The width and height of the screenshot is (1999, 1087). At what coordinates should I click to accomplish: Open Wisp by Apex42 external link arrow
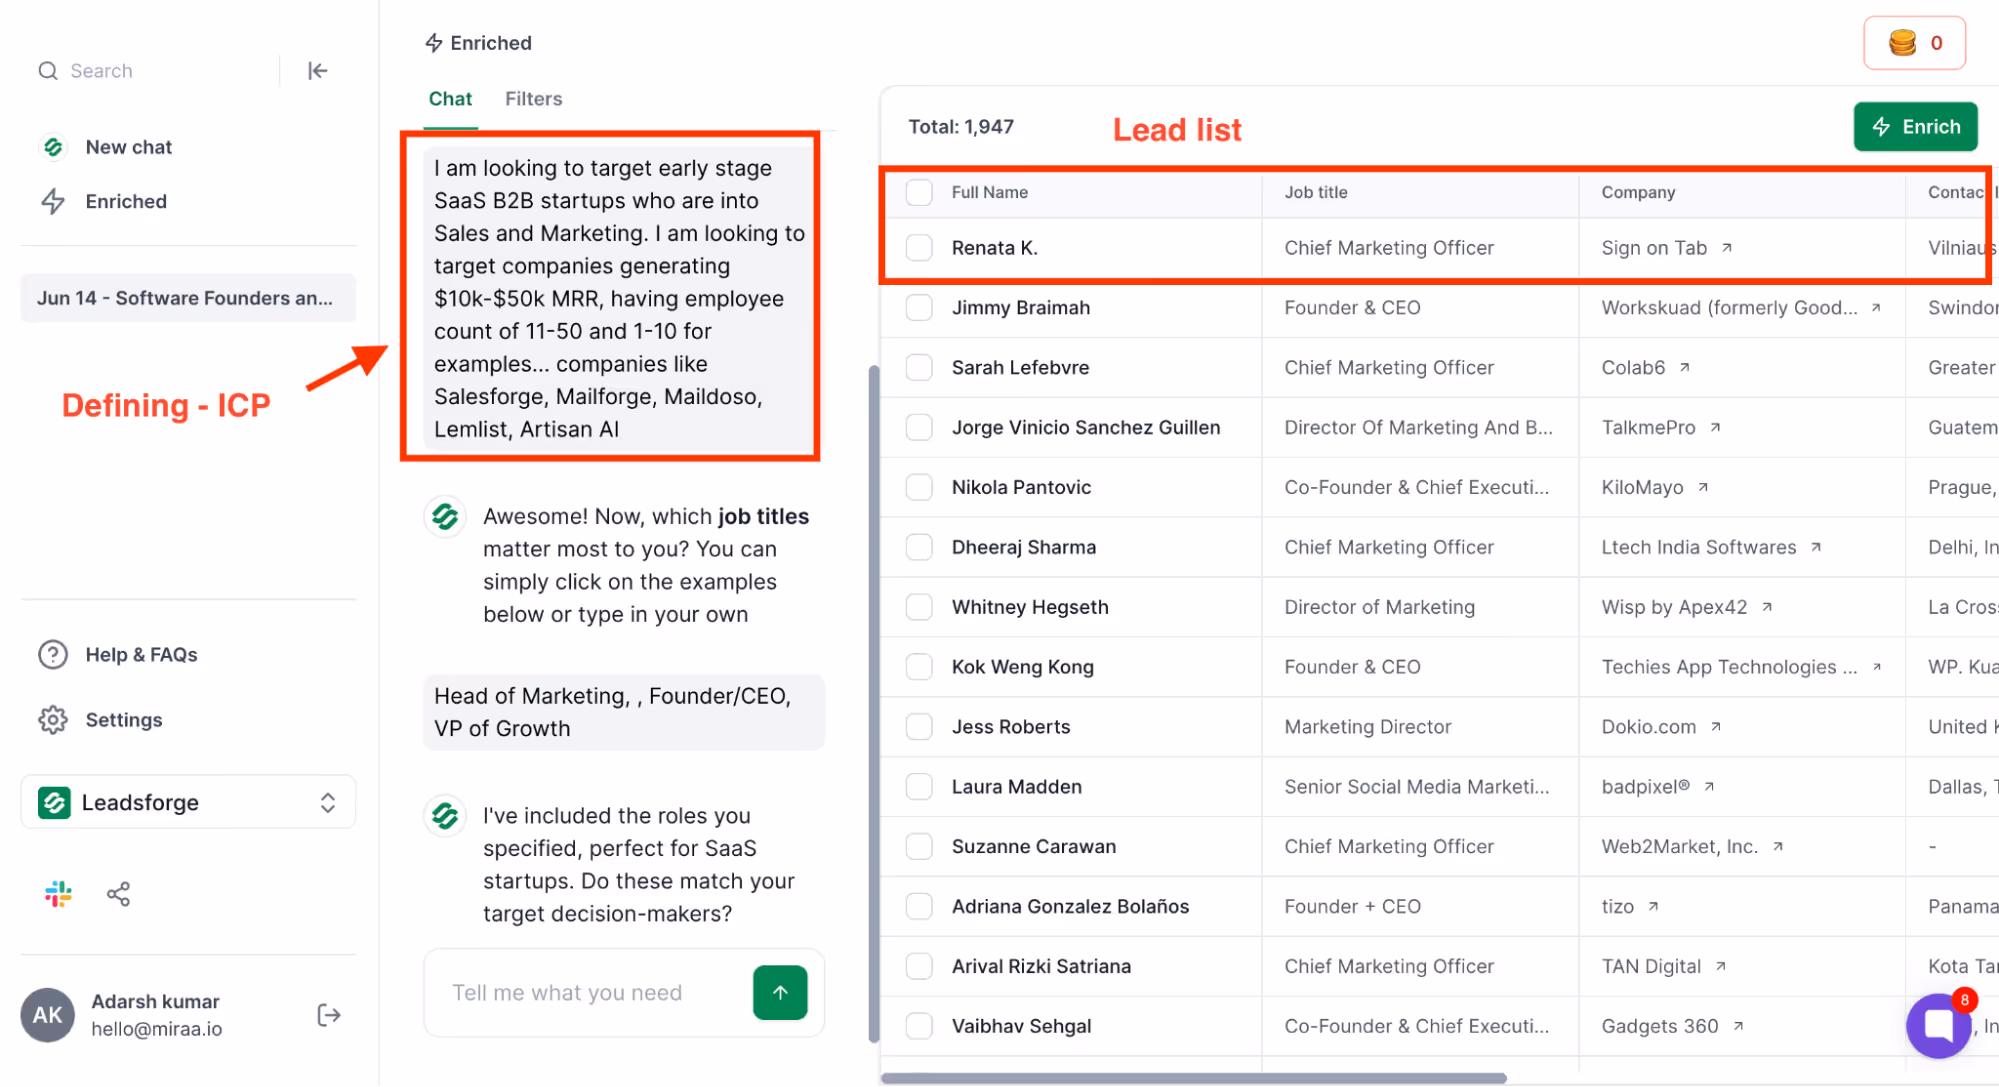pyautogui.click(x=1767, y=607)
